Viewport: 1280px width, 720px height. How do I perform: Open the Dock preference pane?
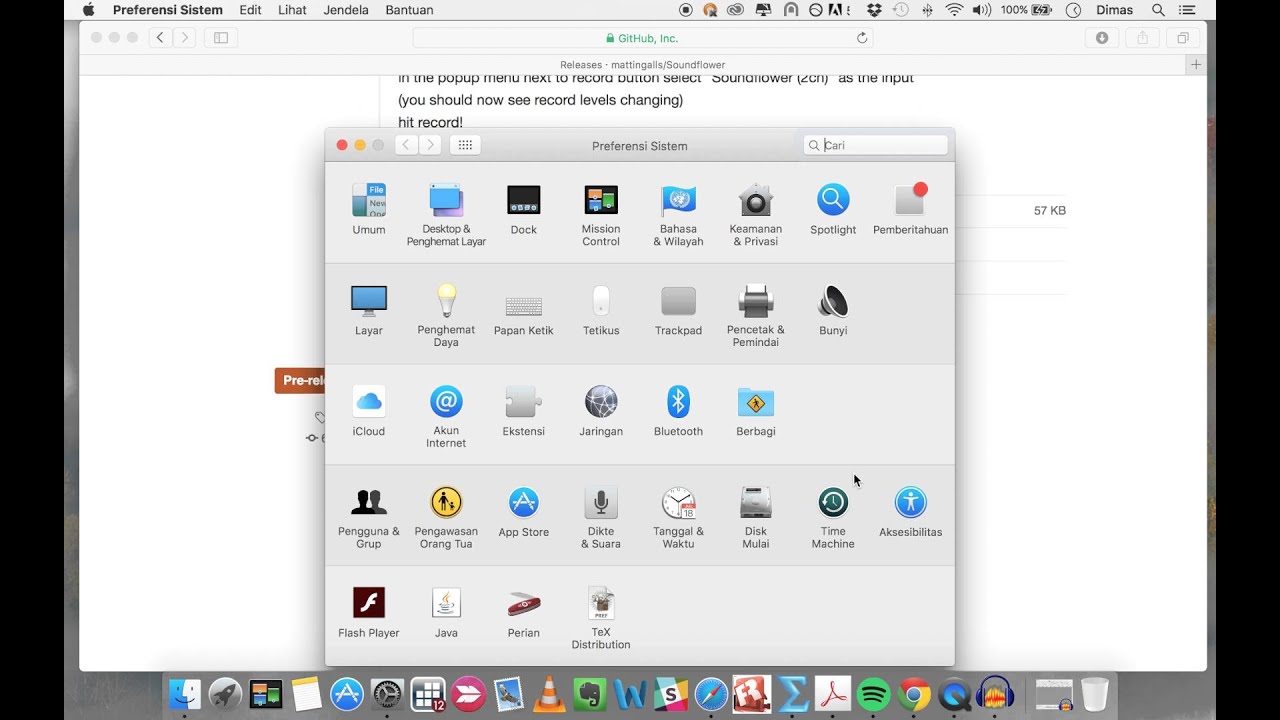pyautogui.click(x=524, y=209)
